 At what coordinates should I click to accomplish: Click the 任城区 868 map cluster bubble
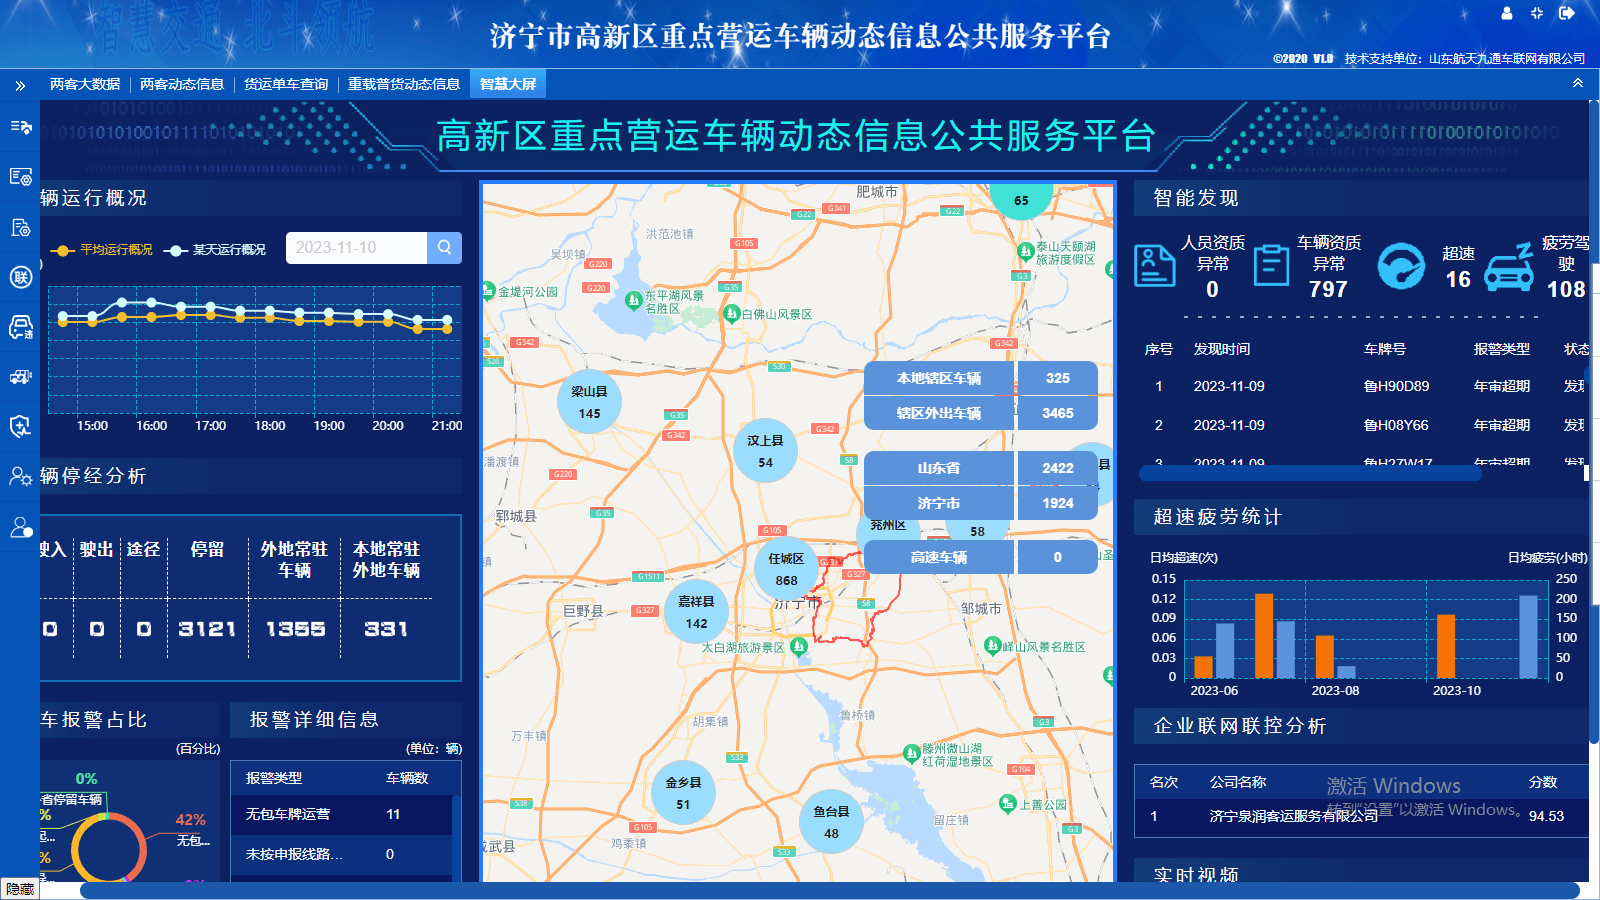pos(786,569)
